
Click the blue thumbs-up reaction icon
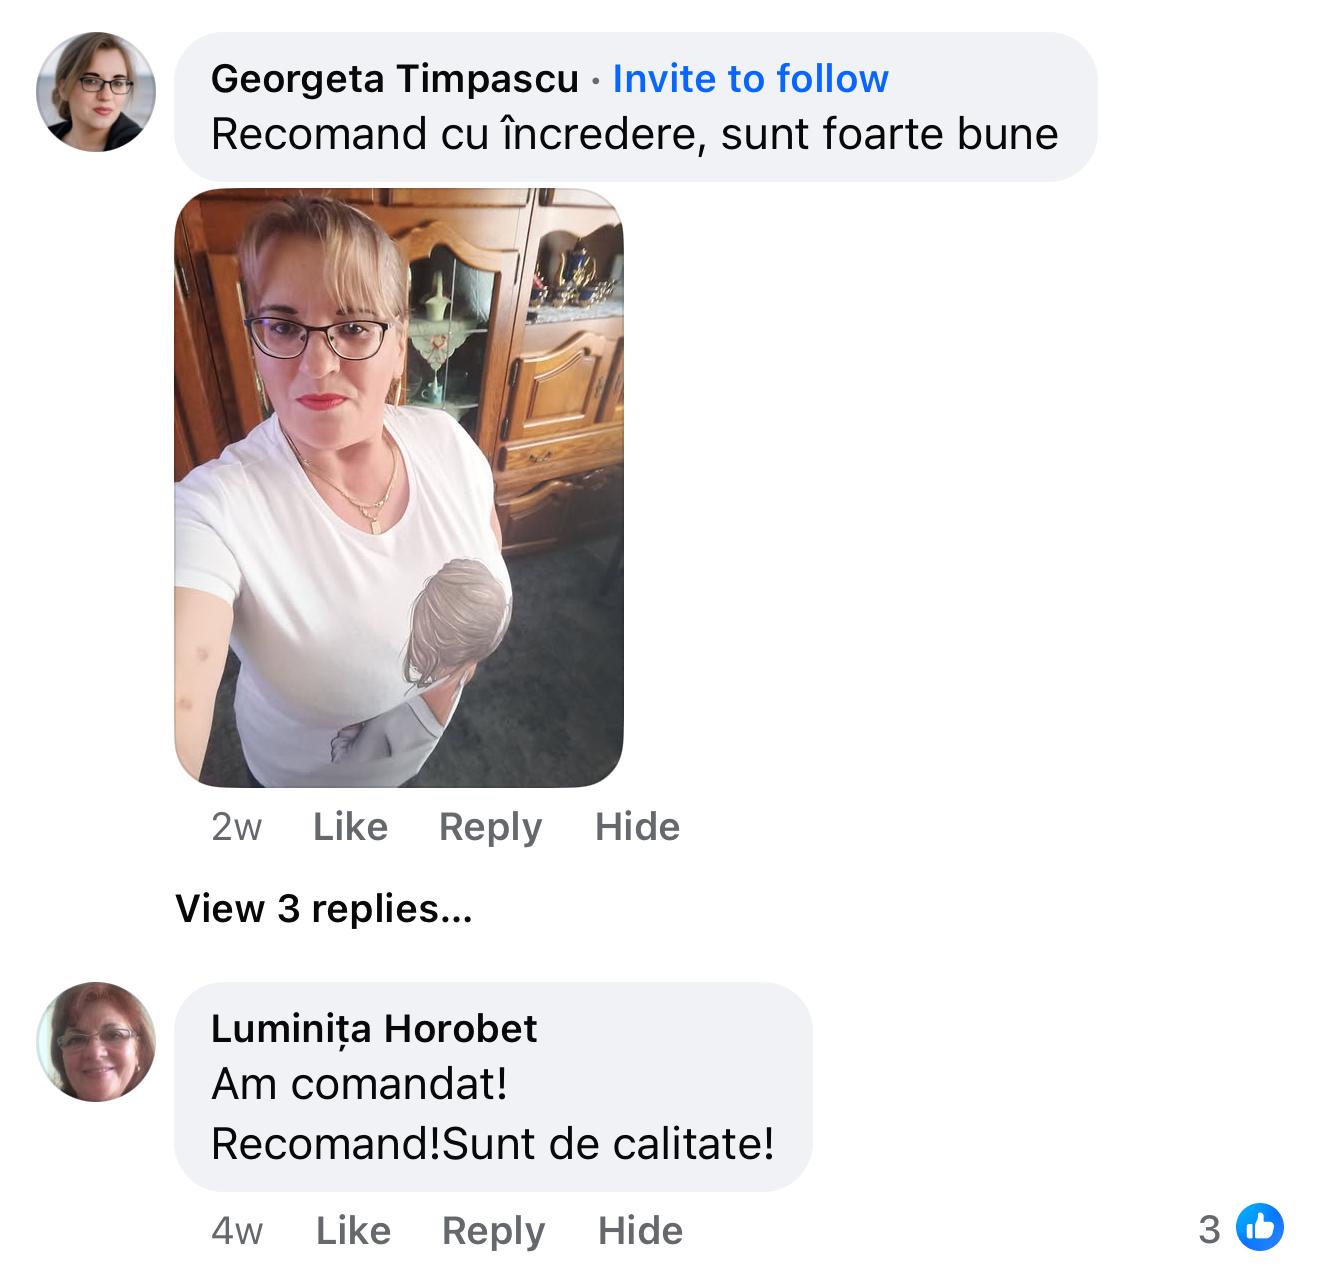[x=1260, y=1227]
